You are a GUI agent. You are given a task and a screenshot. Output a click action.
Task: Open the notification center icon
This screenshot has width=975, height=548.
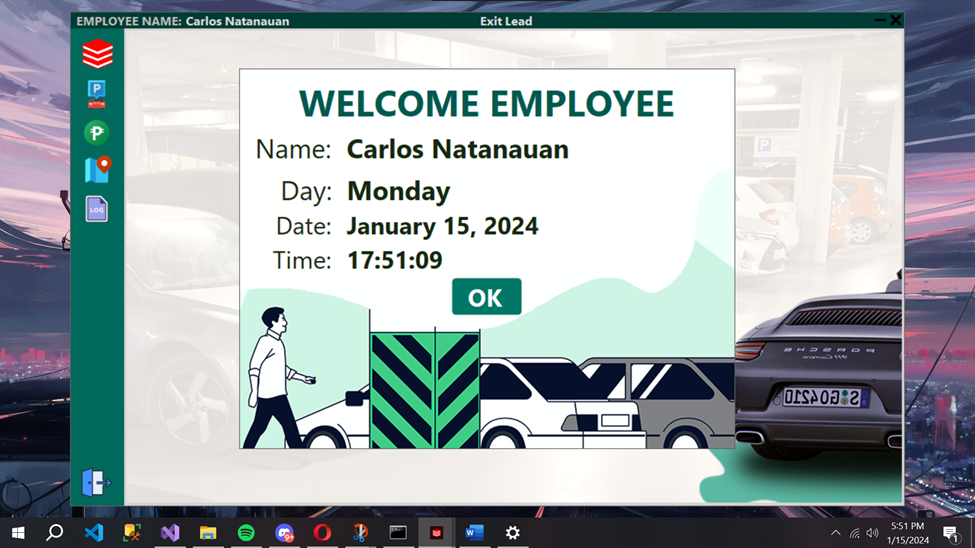[950, 533]
